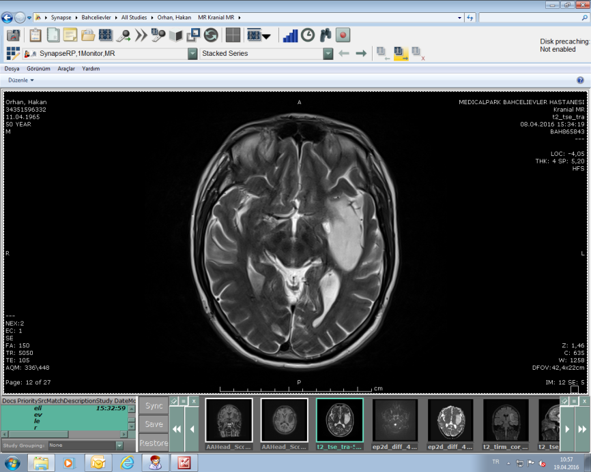This screenshot has width=591, height=472.
Task: Select the first AAHead_Sc thumbnail
Action: [229, 420]
